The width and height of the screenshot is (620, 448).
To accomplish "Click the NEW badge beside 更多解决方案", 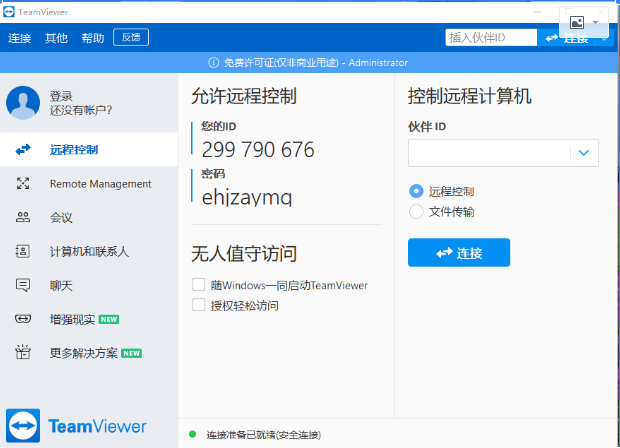I will (x=131, y=353).
